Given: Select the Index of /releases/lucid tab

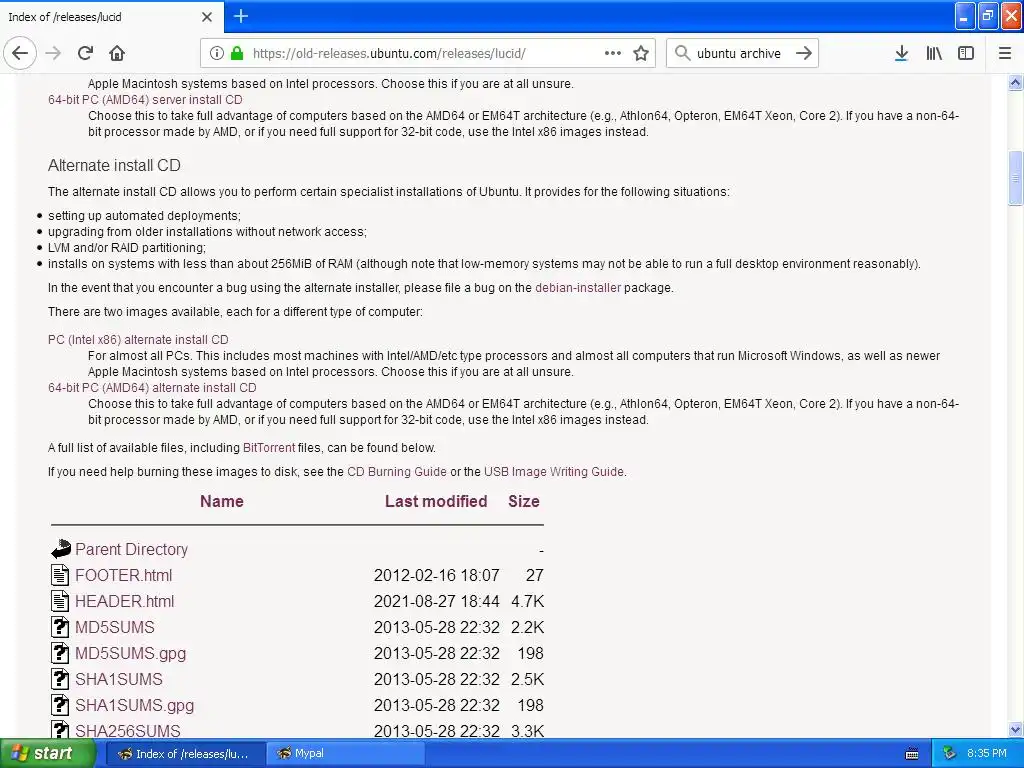Looking at the screenshot, I should [111, 17].
